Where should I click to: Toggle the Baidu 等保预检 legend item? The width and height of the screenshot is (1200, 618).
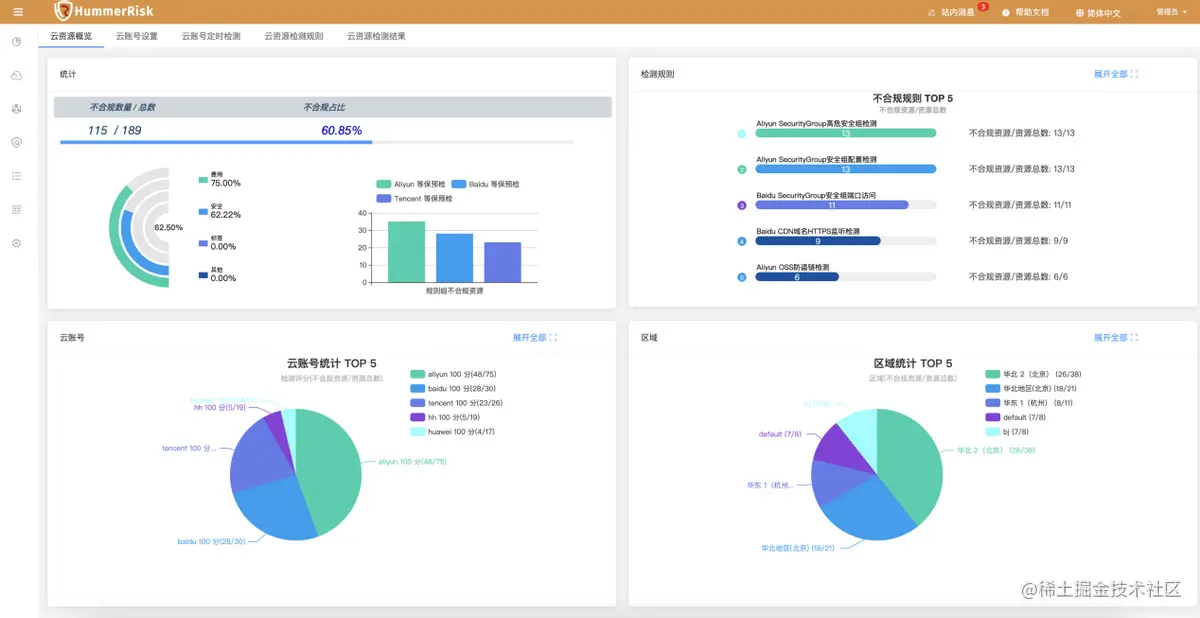[x=485, y=184]
